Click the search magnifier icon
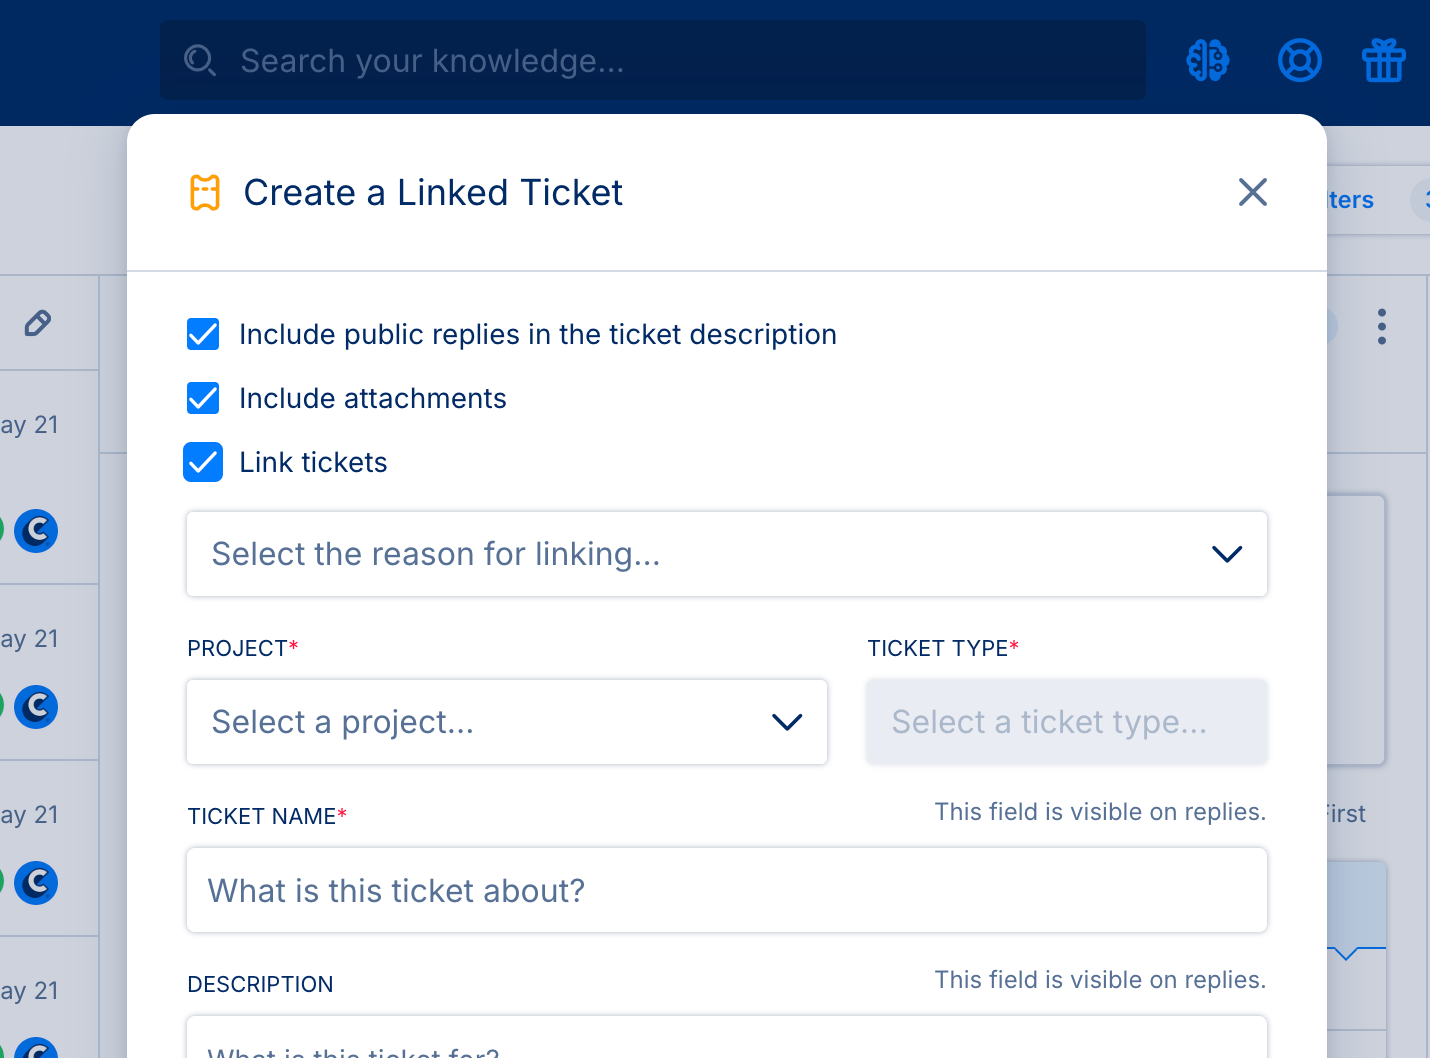 click(200, 61)
